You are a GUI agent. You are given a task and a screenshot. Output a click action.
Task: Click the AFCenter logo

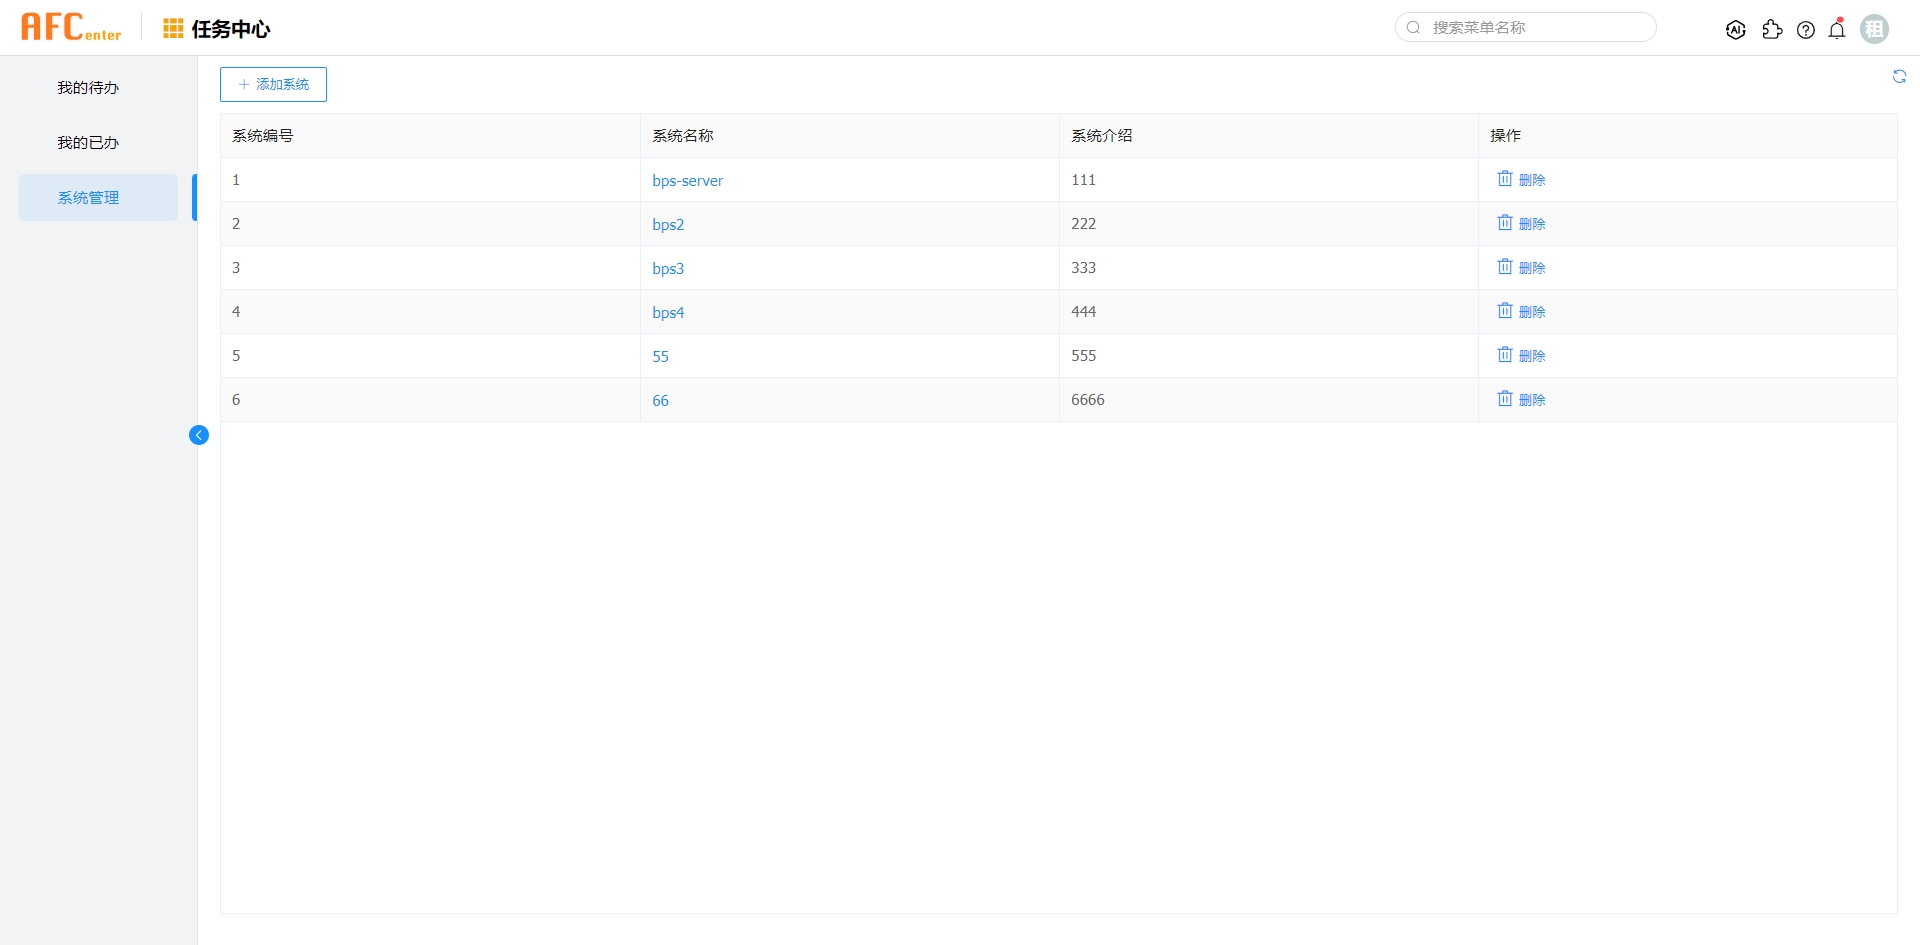coord(71,26)
